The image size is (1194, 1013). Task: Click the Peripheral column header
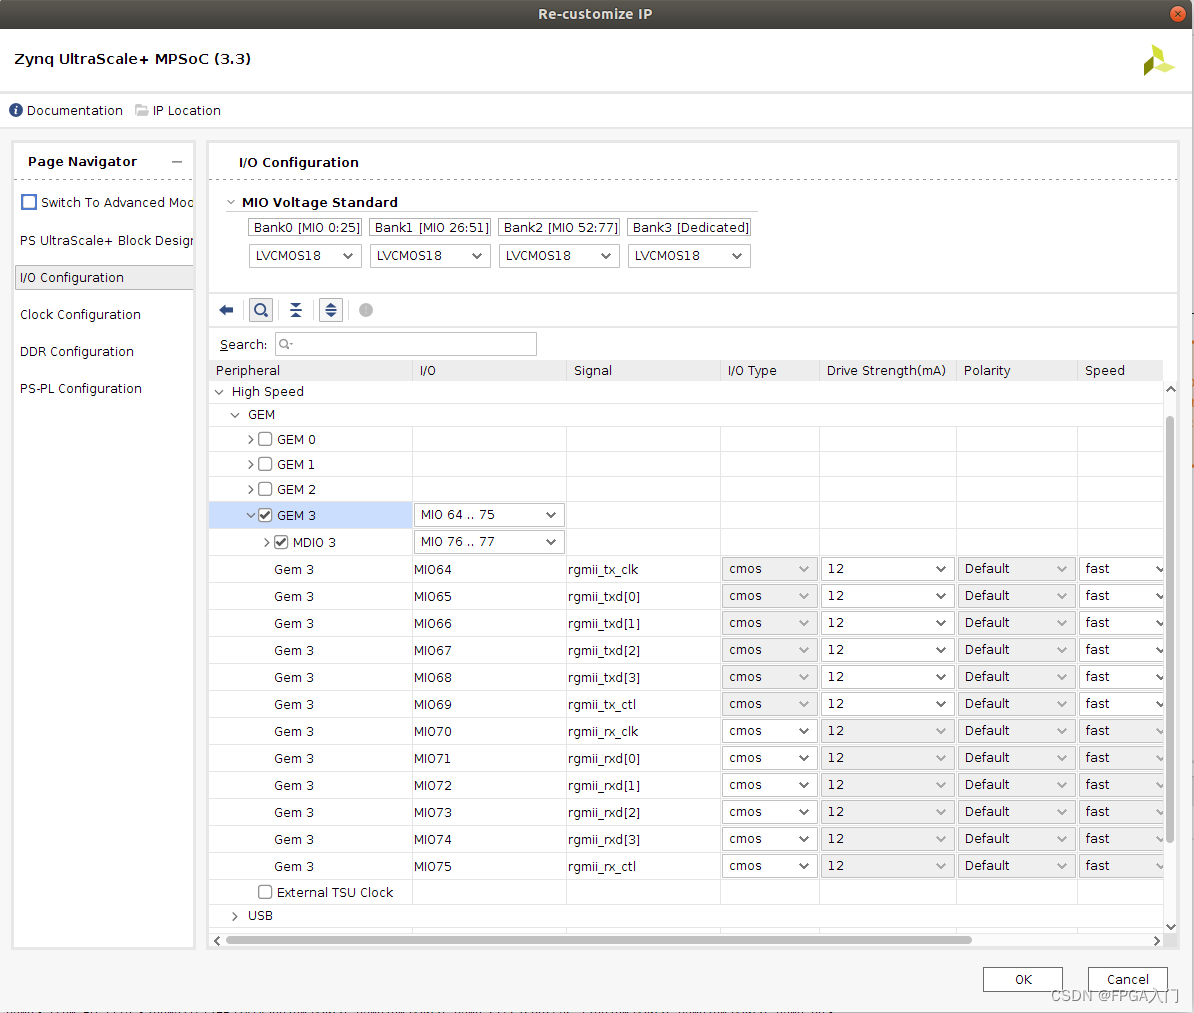click(311, 371)
